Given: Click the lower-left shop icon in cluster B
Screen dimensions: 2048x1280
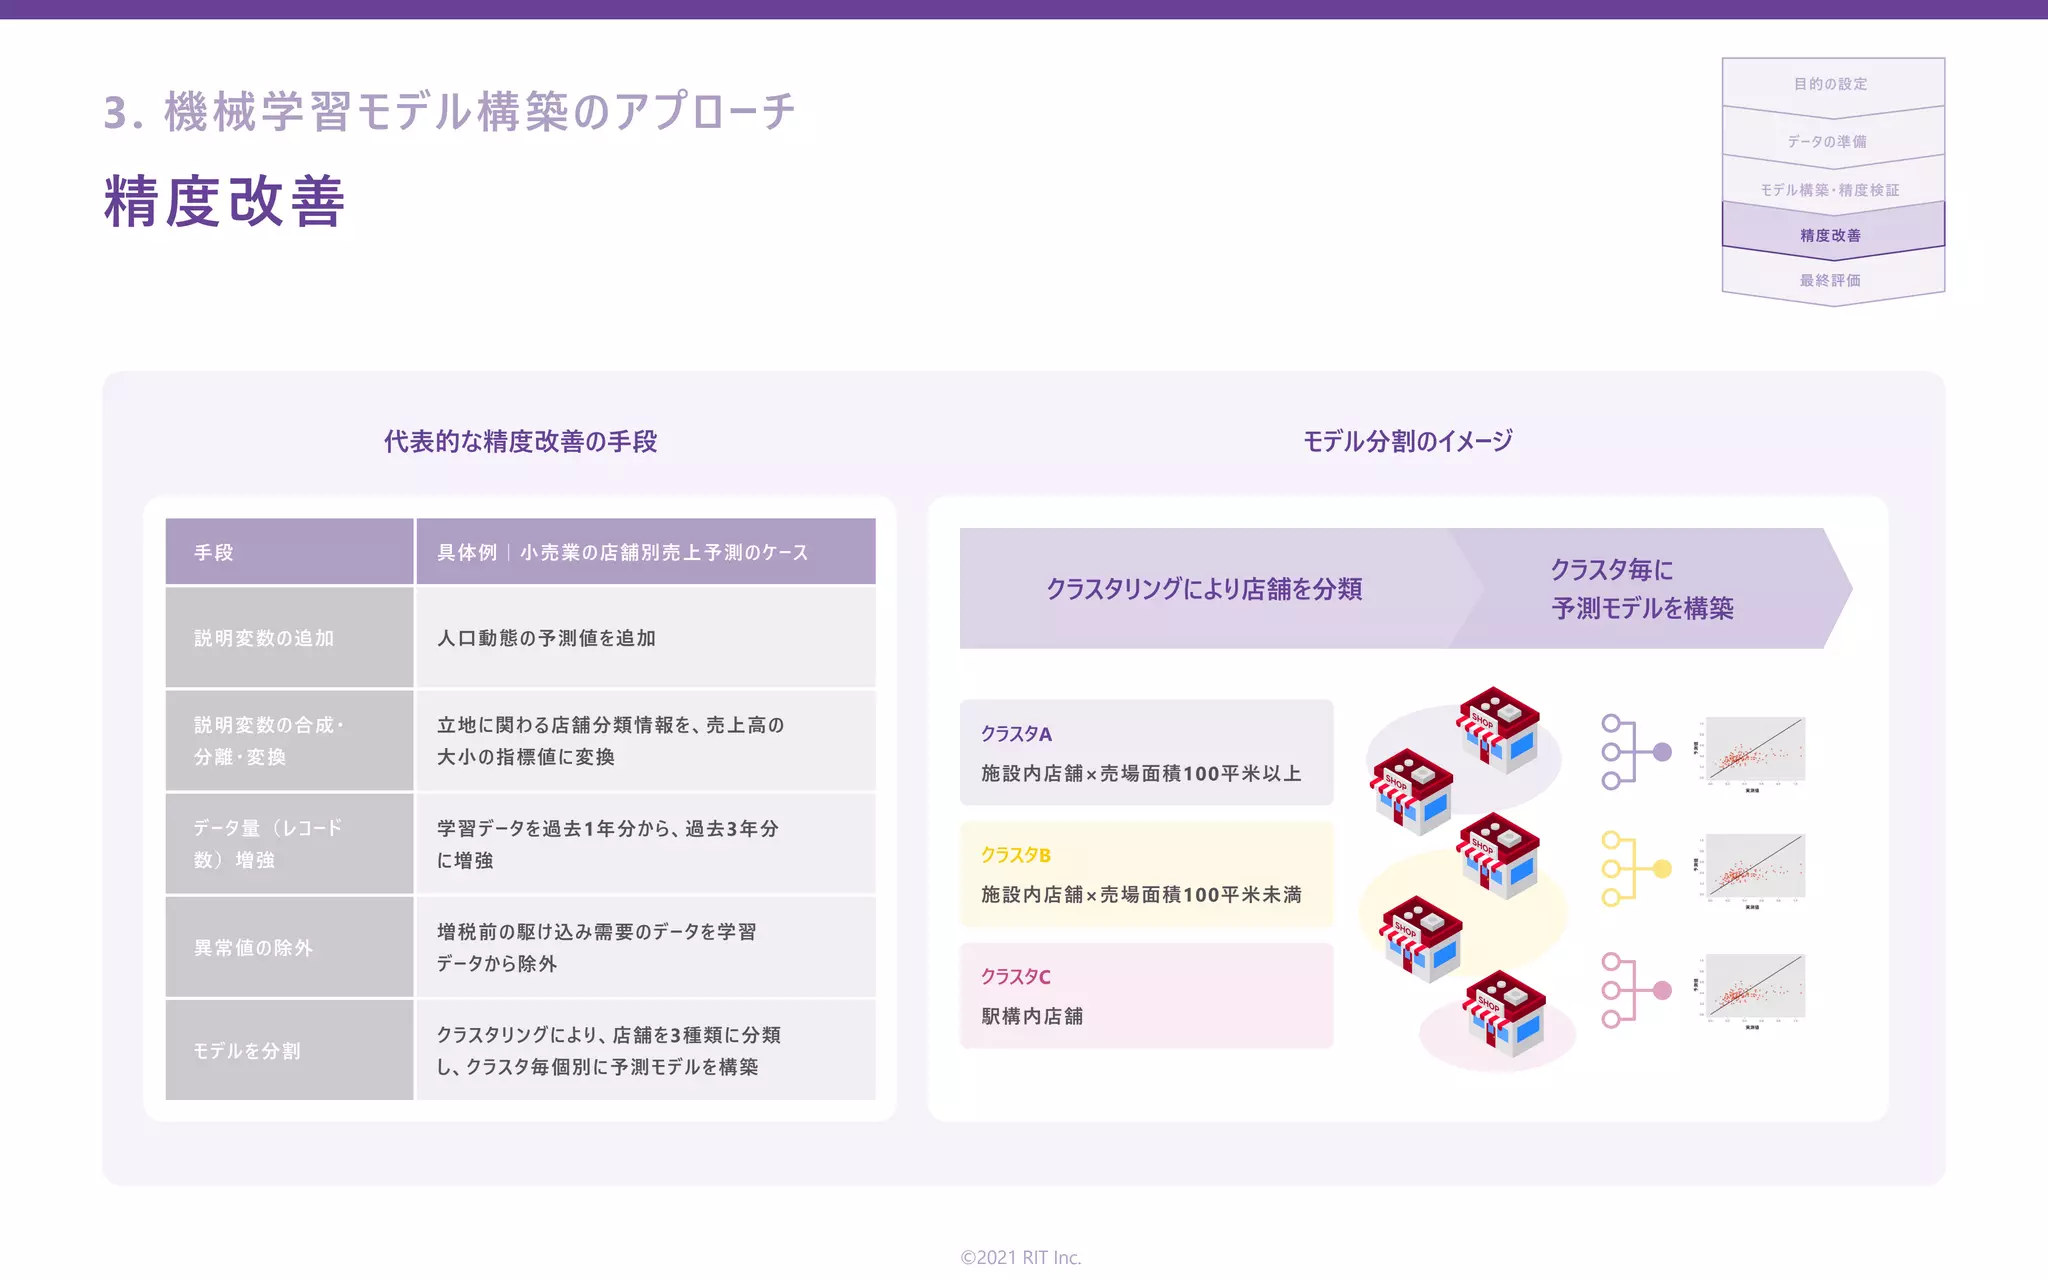Looking at the screenshot, I should click(x=1420, y=939).
